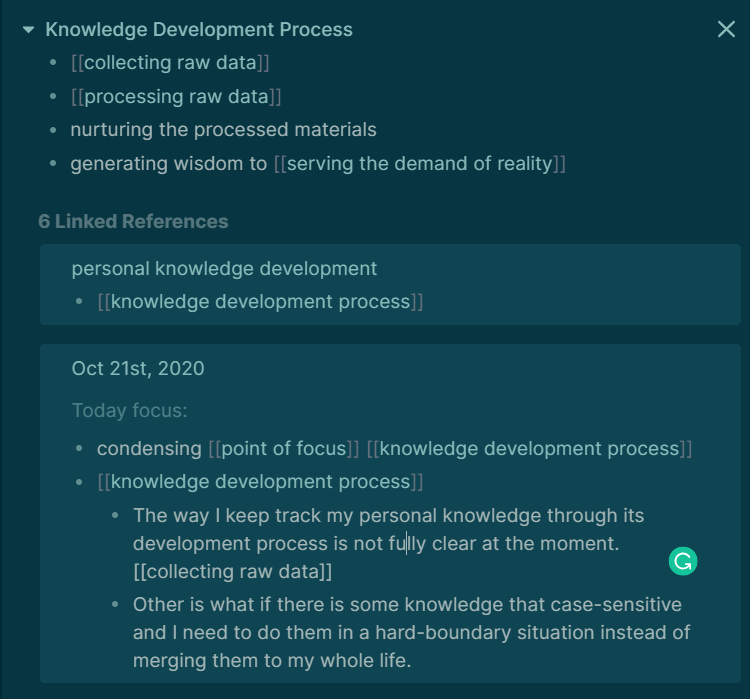Open the personal knowledge development reference page
The image size is (750, 699).
click(x=224, y=269)
